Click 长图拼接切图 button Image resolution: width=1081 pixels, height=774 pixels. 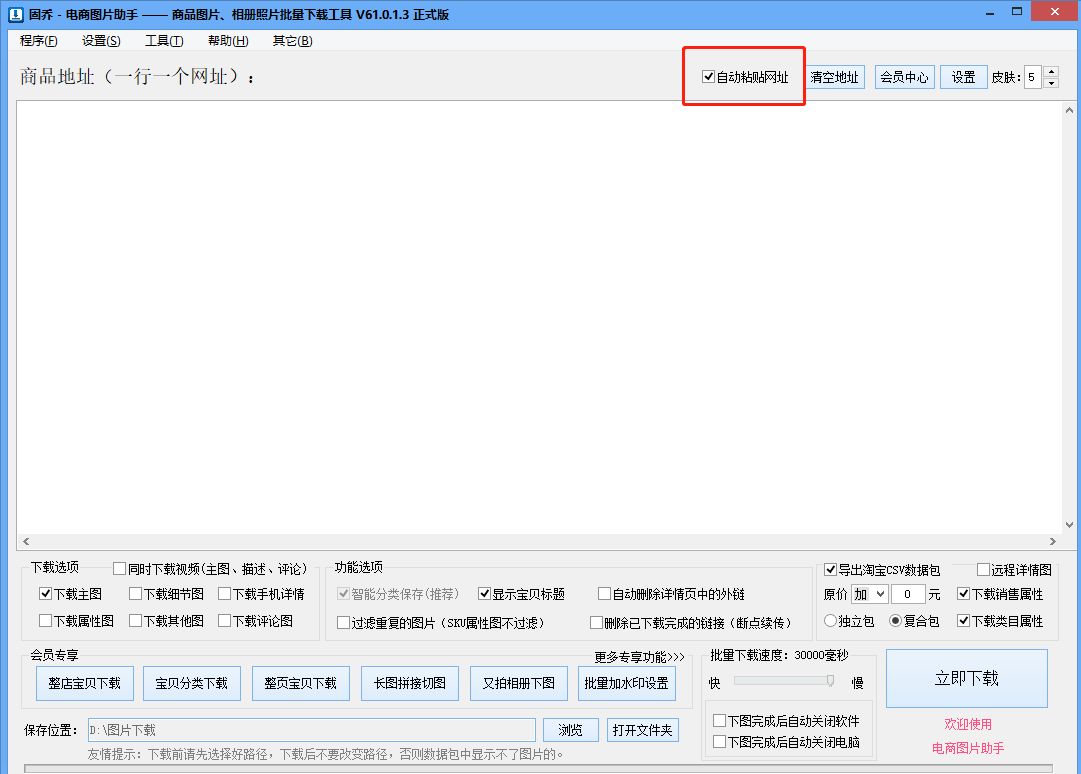pos(410,683)
